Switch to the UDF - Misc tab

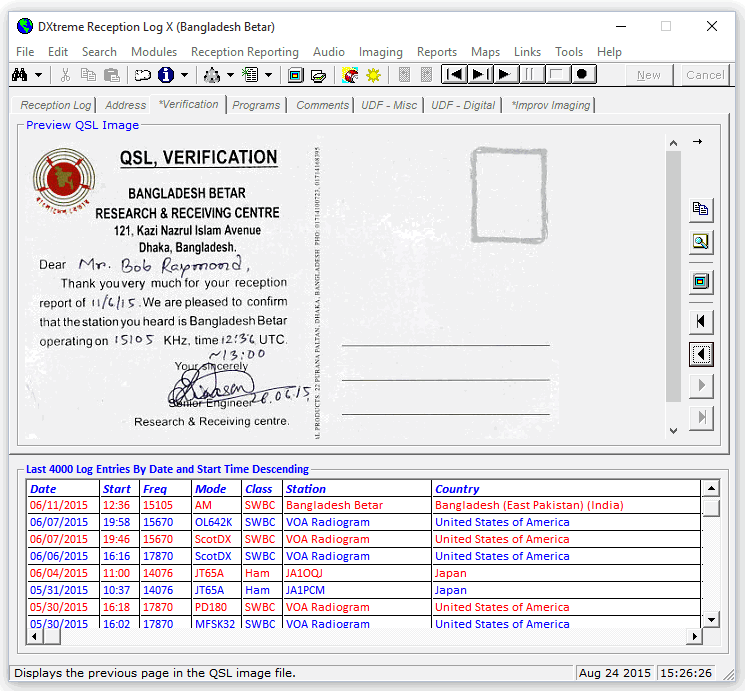[x=389, y=105]
